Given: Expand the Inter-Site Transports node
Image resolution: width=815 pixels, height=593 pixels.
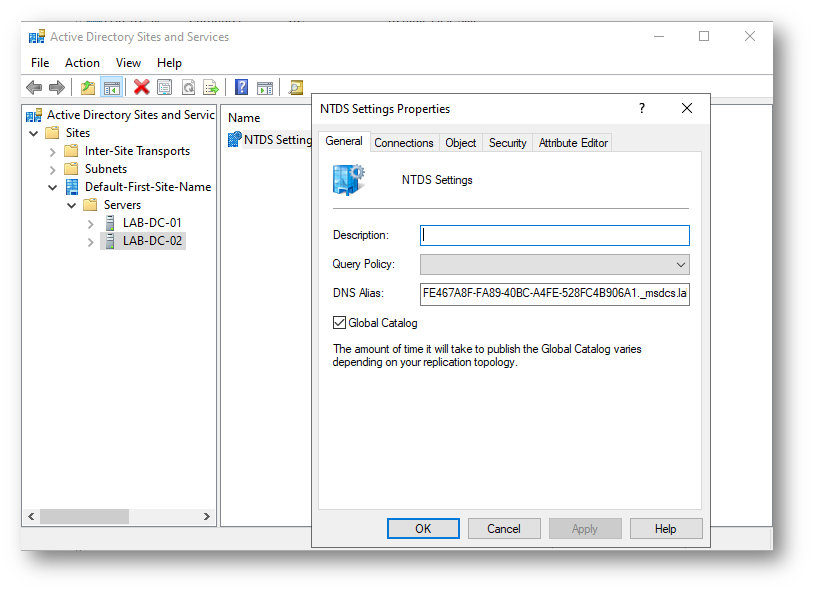Looking at the screenshot, I should (x=52, y=152).
